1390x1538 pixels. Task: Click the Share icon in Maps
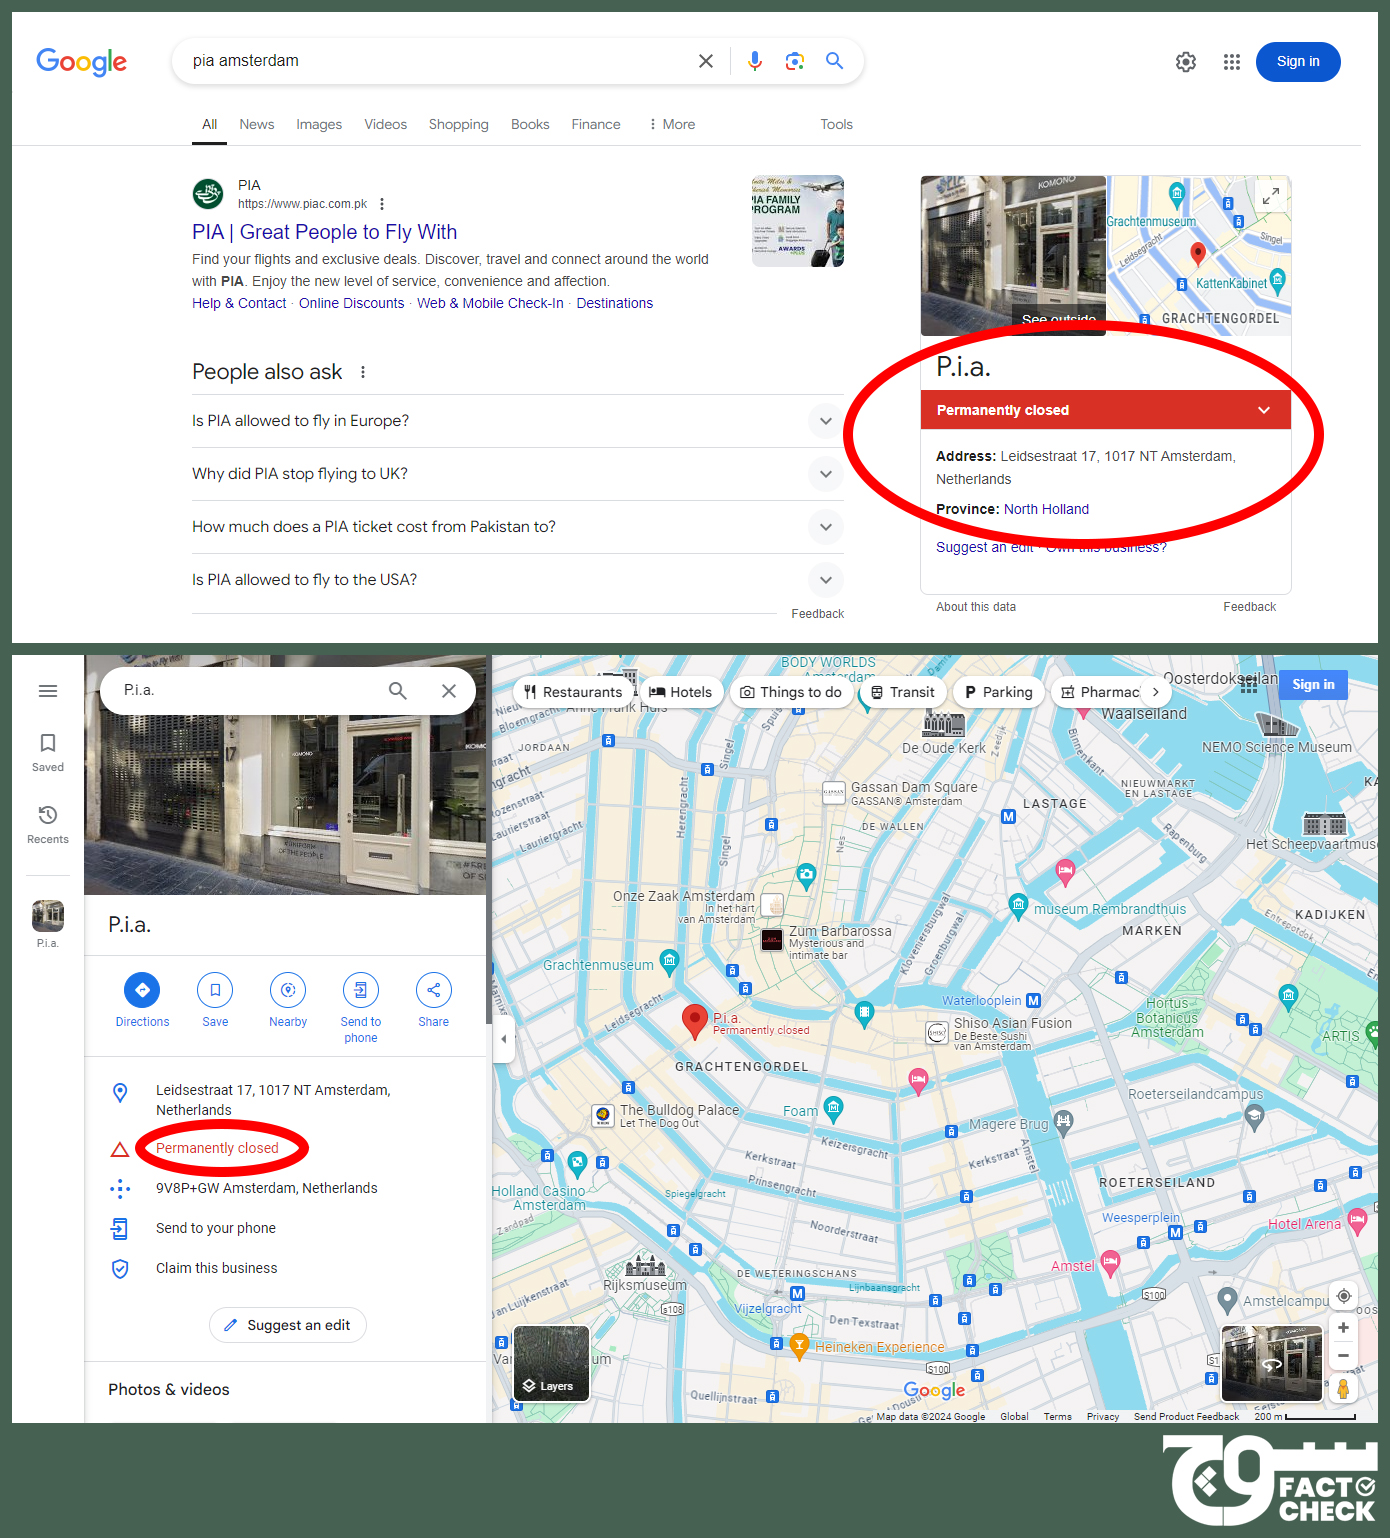tap(433, 990)
